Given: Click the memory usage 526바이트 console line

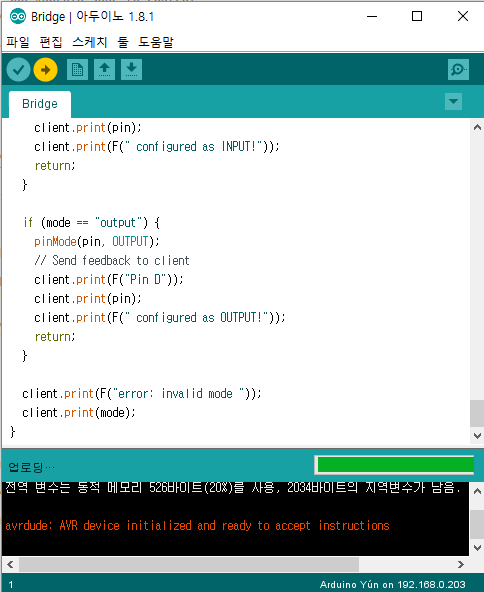Looking at the screenshot, I should 233,487.
